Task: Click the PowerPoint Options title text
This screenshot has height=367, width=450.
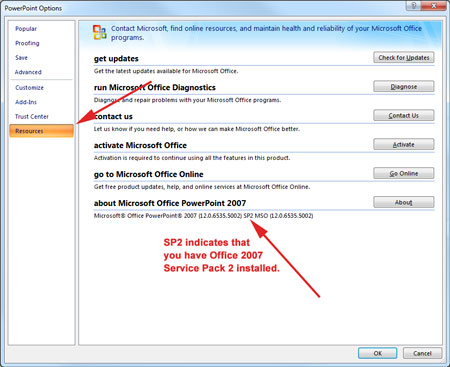Action: coord(33,8)
